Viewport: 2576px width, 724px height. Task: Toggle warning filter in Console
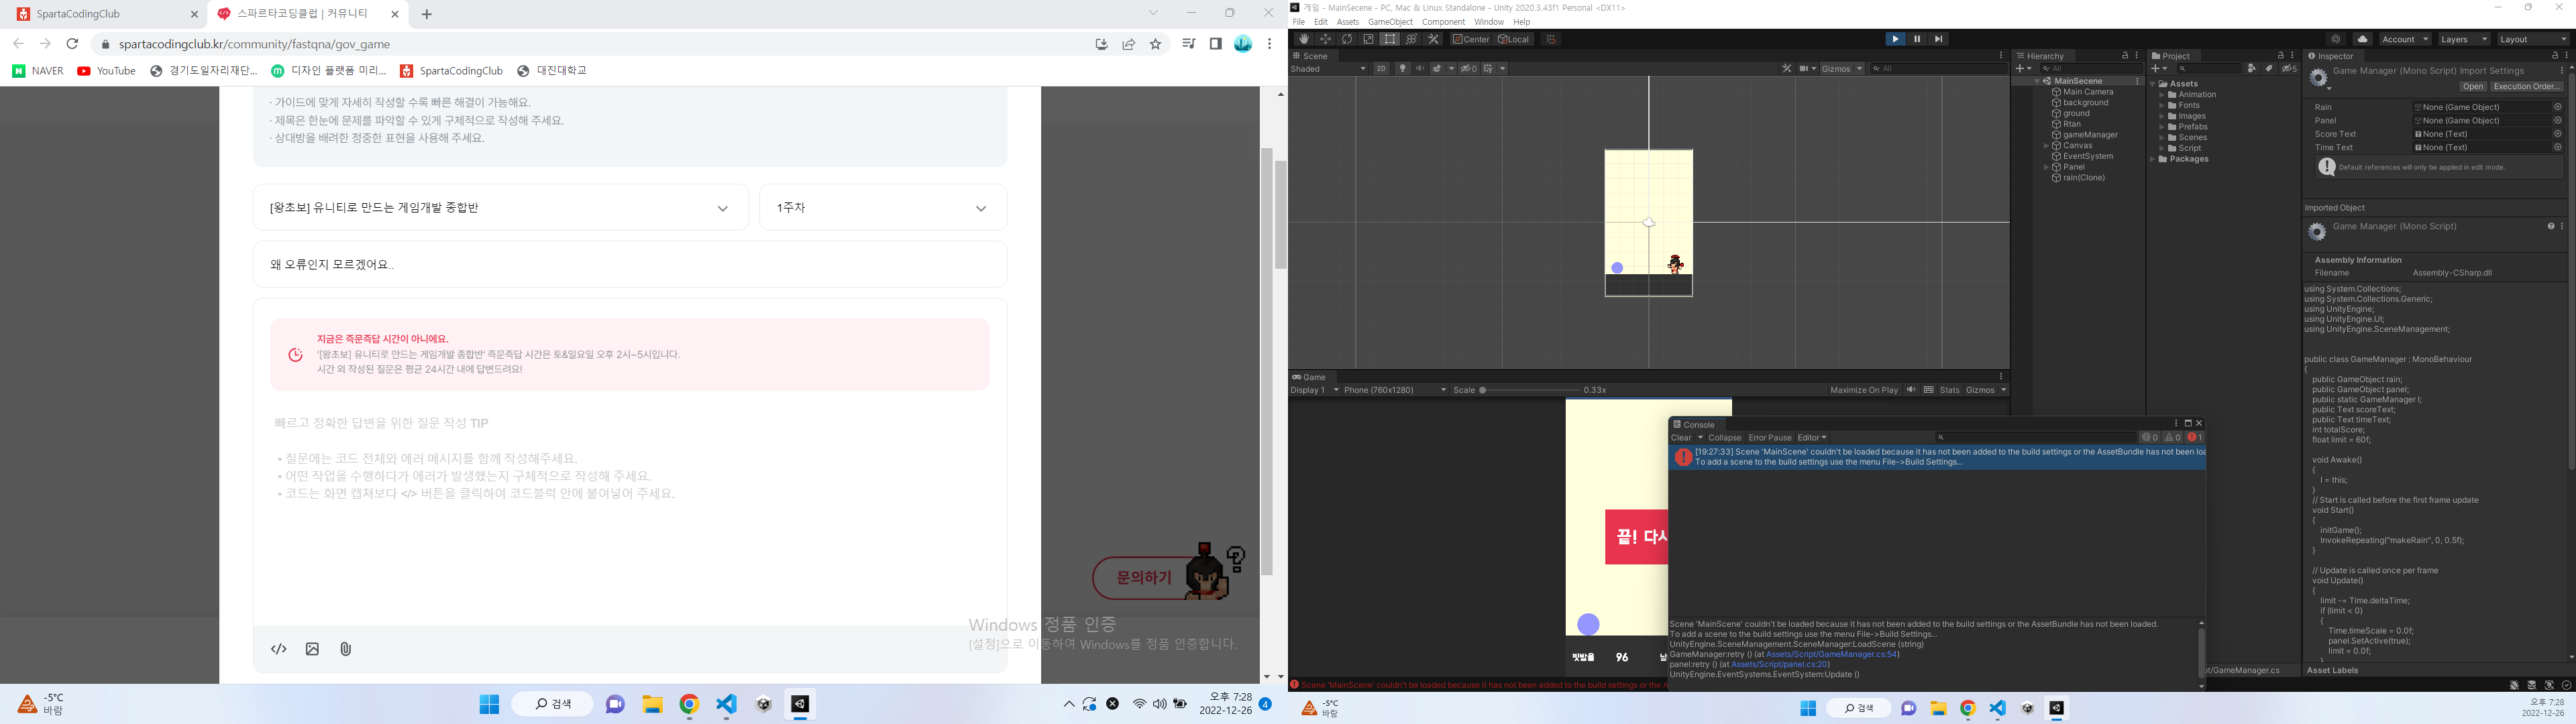2173,438
